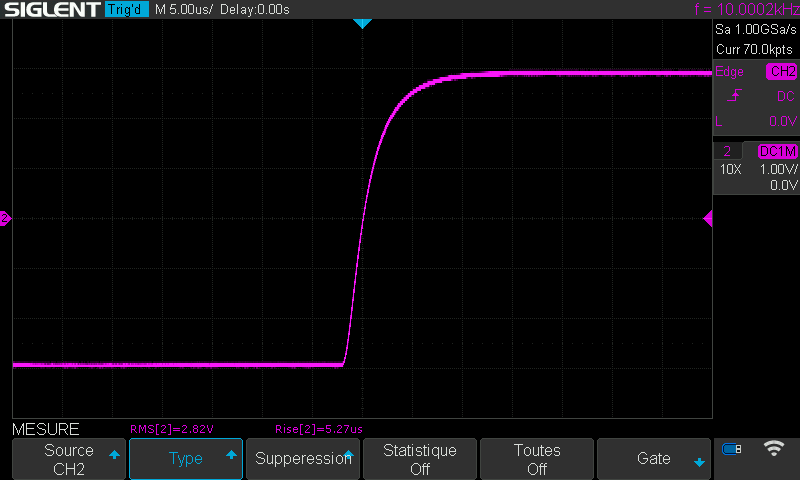Click the trigger position marker at top

362,23
